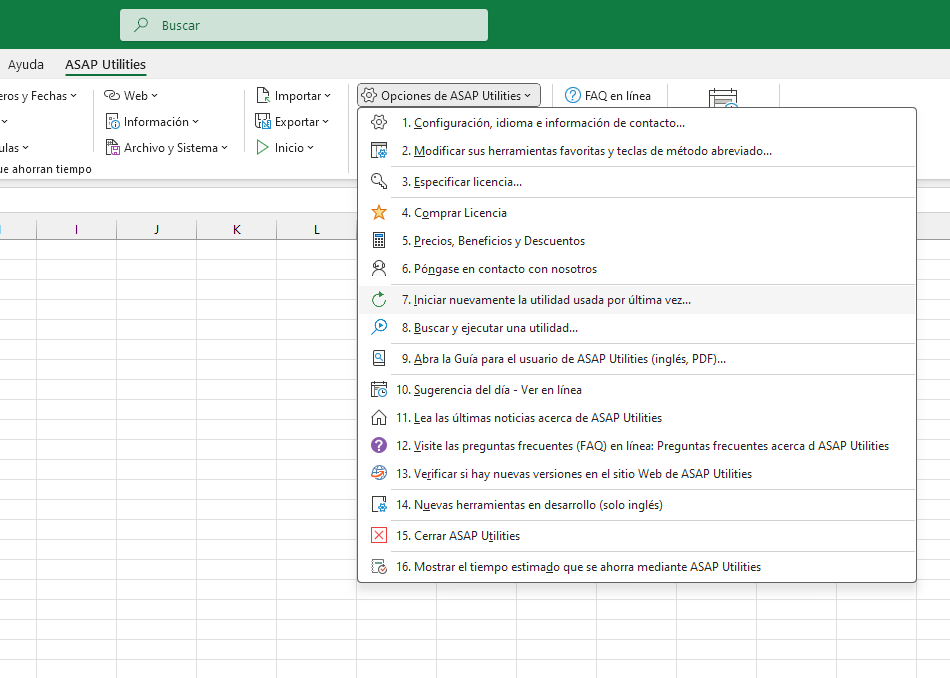Click into the Buscar search field
Screen dimensions: 950x678
304,25
